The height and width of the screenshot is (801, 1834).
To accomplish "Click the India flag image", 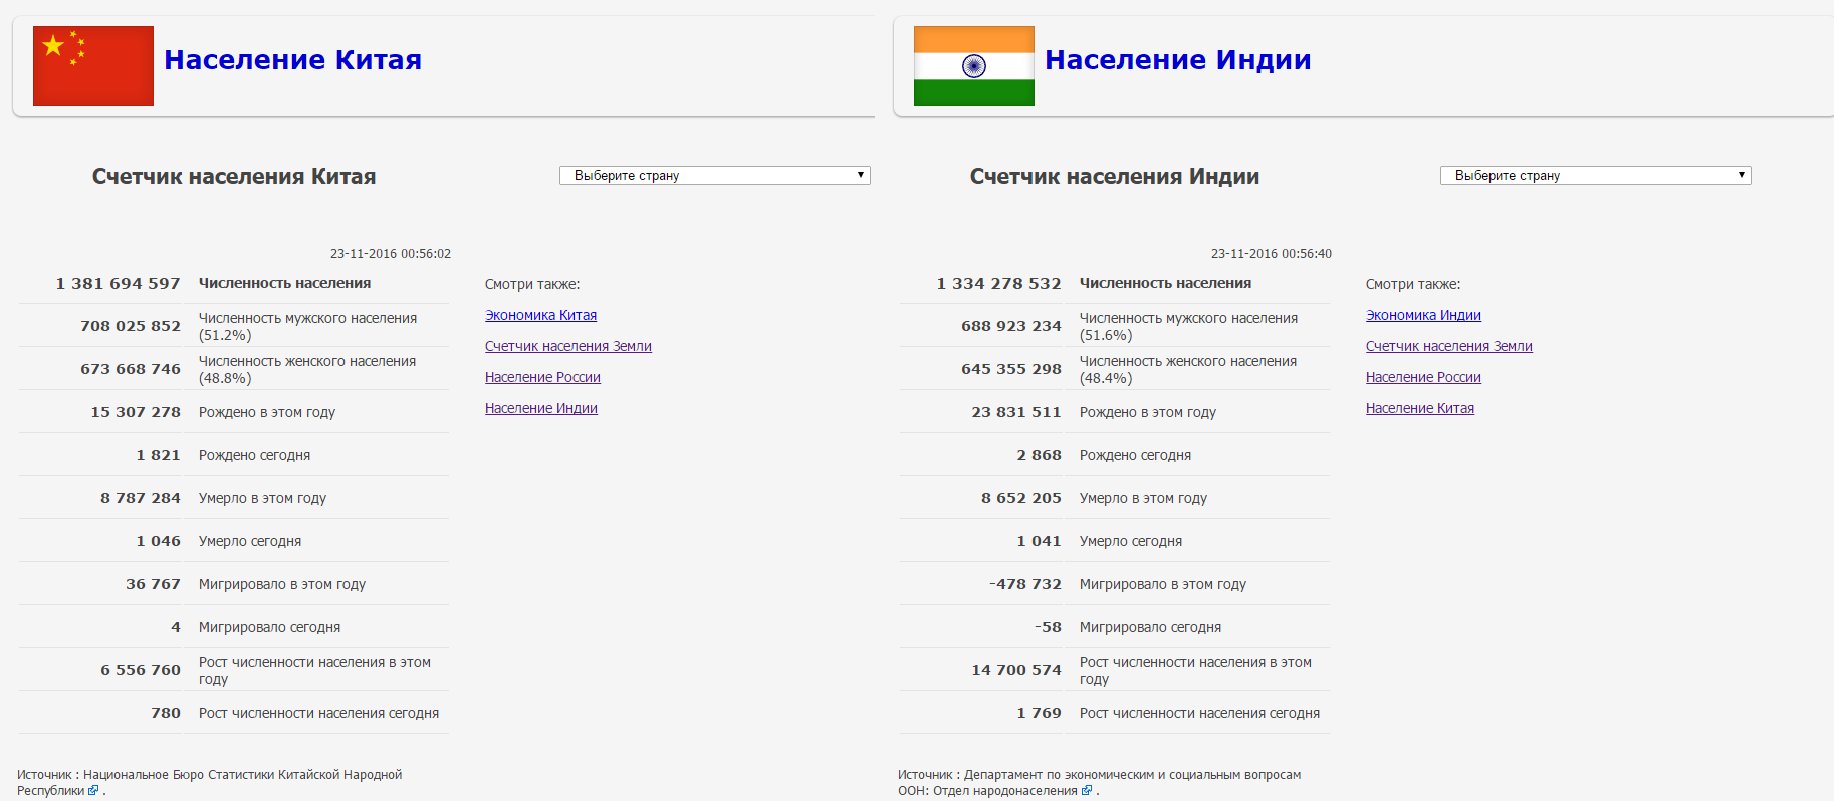I will point(974,66).
